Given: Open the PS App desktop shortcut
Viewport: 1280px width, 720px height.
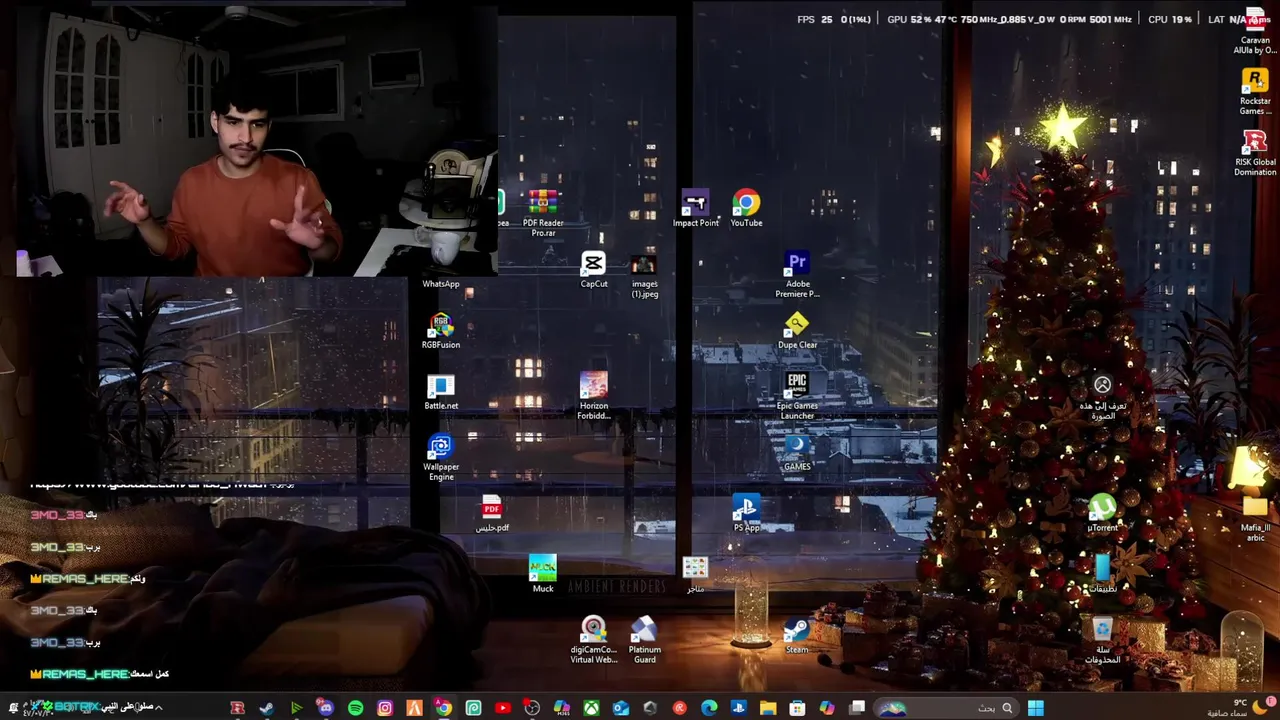Looking at the screenshot, I should tap(746, 514).
